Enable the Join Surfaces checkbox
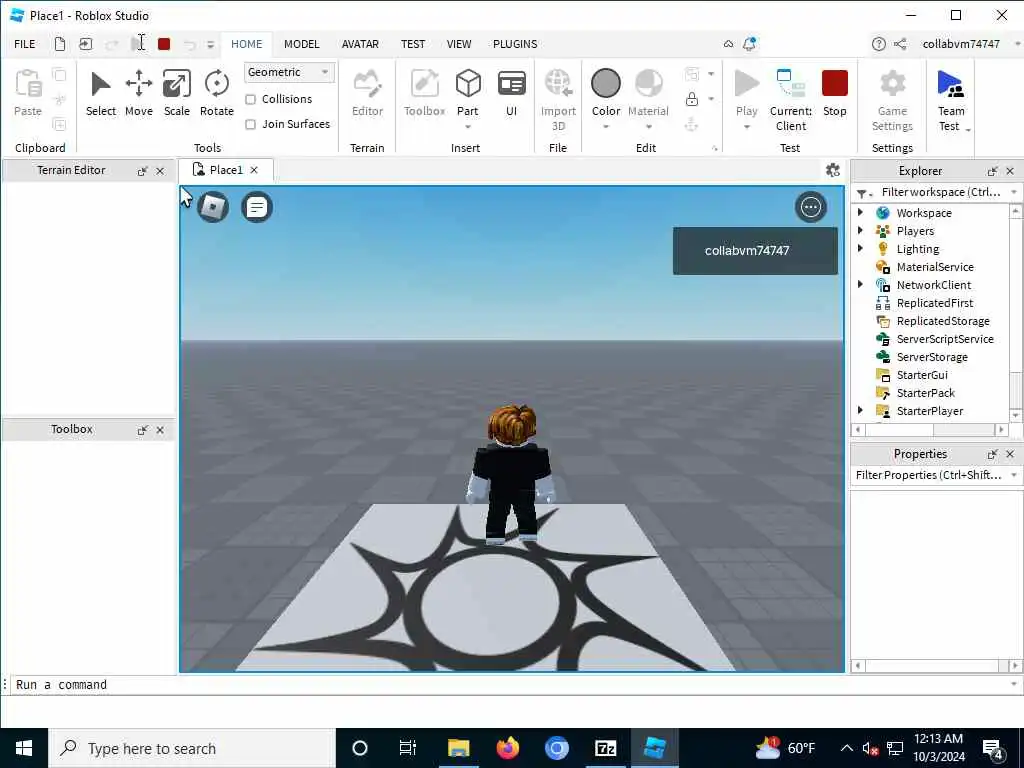The width and height of the screenshot is (1024, 768). (x=250, y=124)
